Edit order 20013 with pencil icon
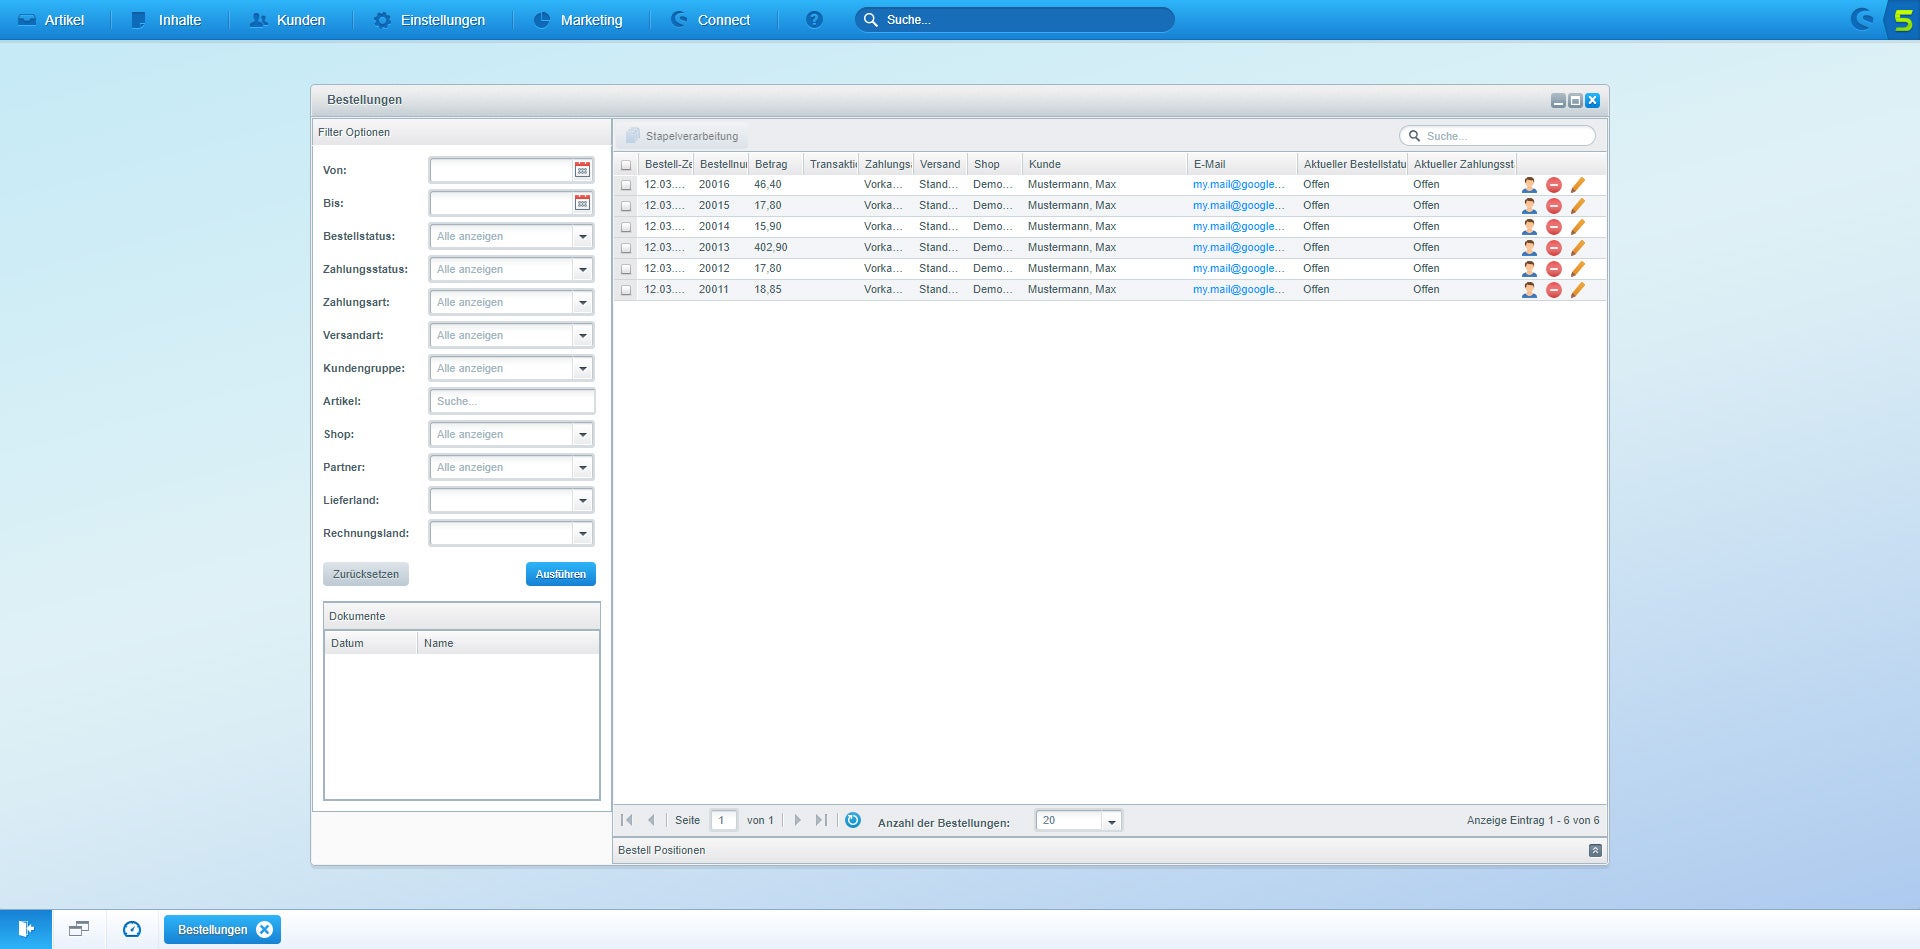The height and width of the screenshot is (949, 1920). [x=1578, y=248]
